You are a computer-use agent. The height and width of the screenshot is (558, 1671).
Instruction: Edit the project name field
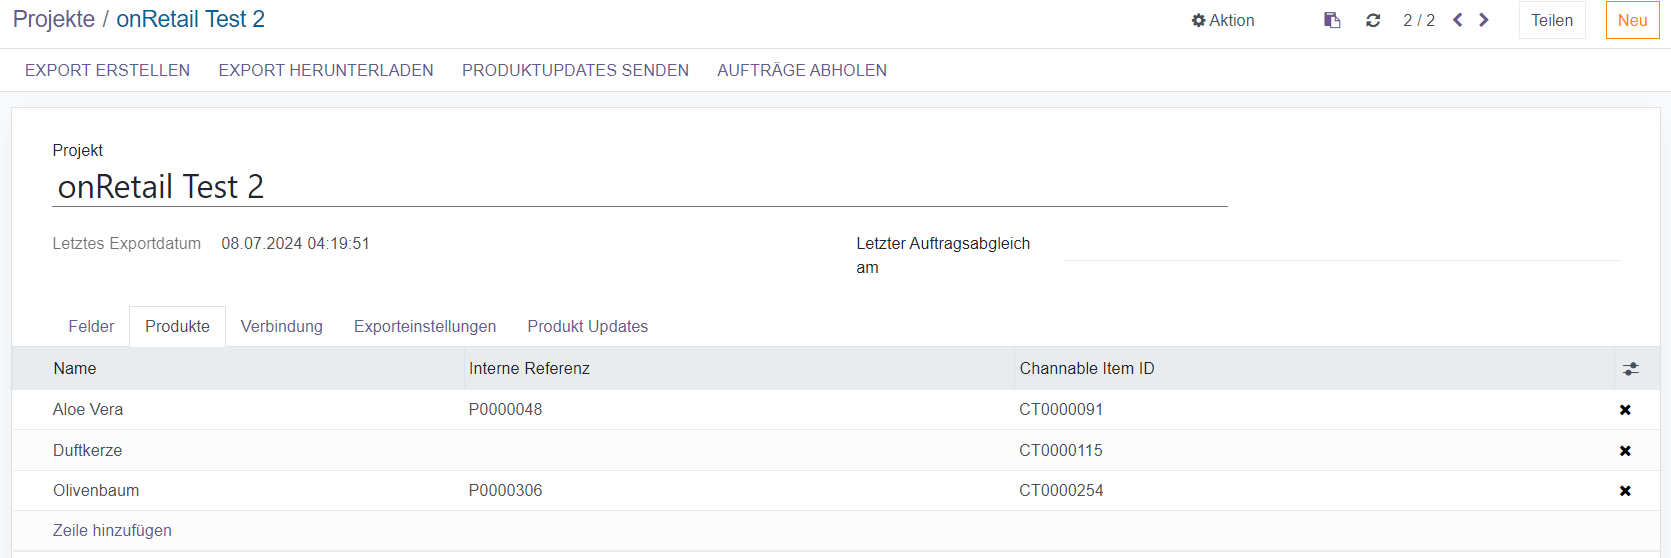pos(639,187)
